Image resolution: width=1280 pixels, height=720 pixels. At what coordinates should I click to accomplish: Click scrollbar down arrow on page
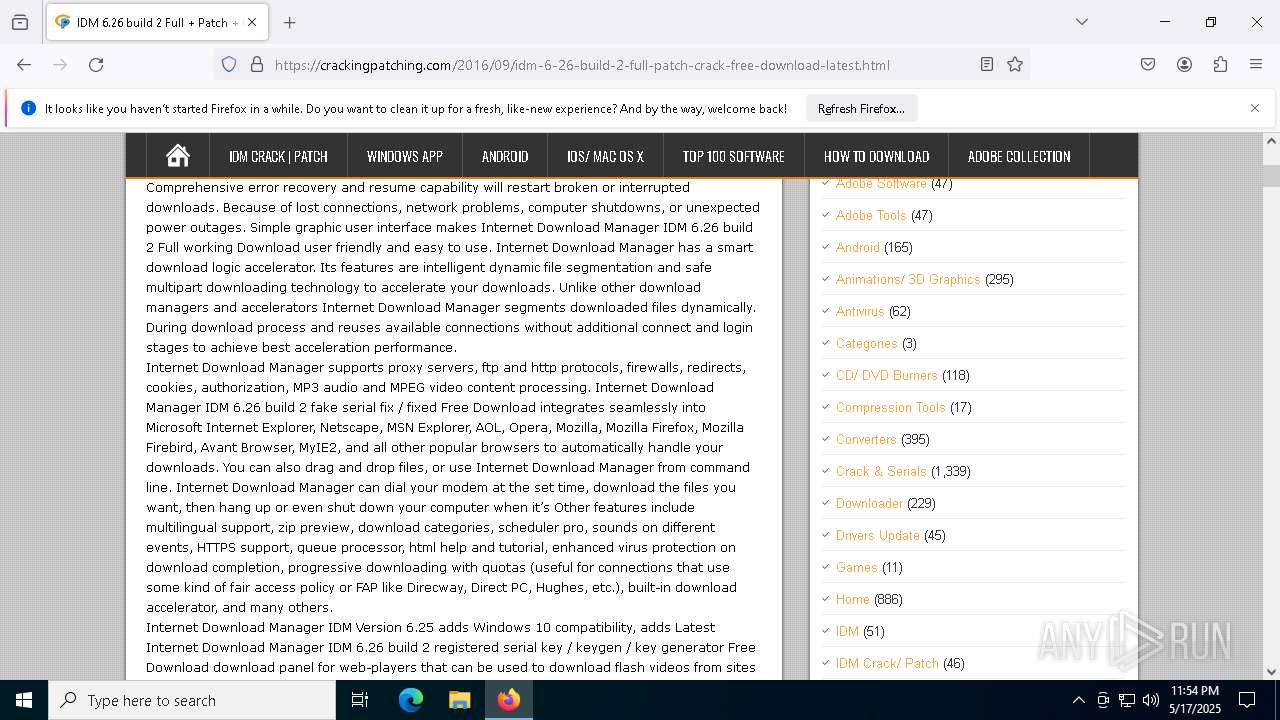[x=1271, y=672]
